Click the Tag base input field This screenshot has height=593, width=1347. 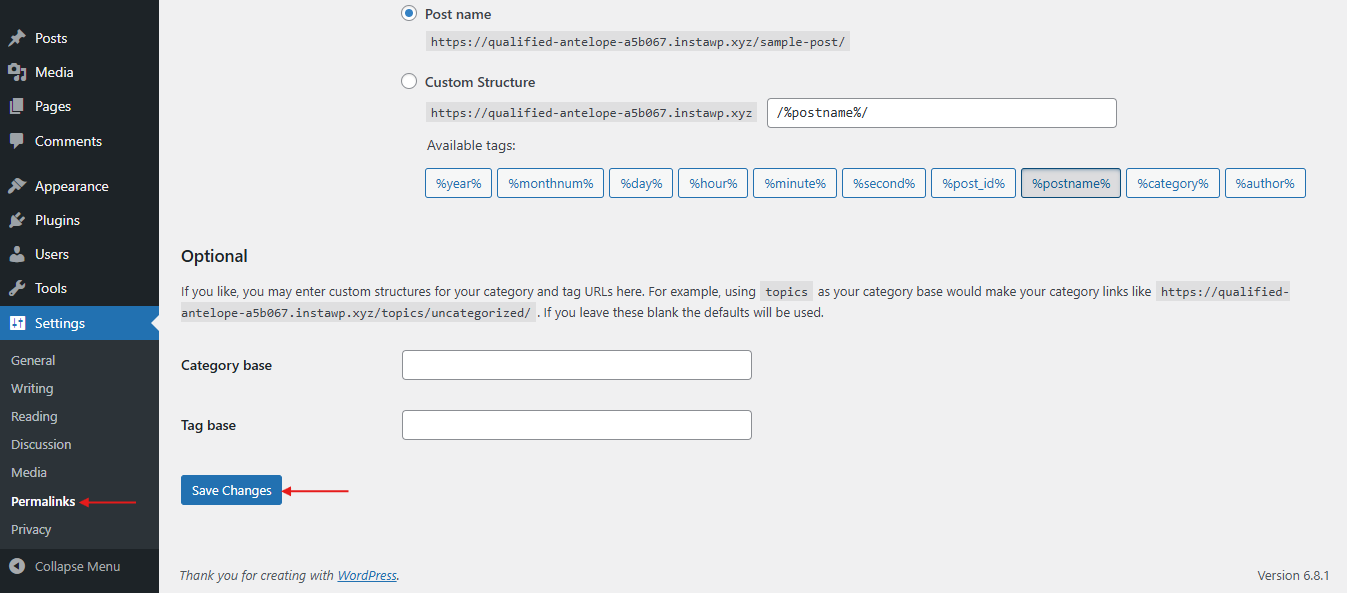coord(577,425)
